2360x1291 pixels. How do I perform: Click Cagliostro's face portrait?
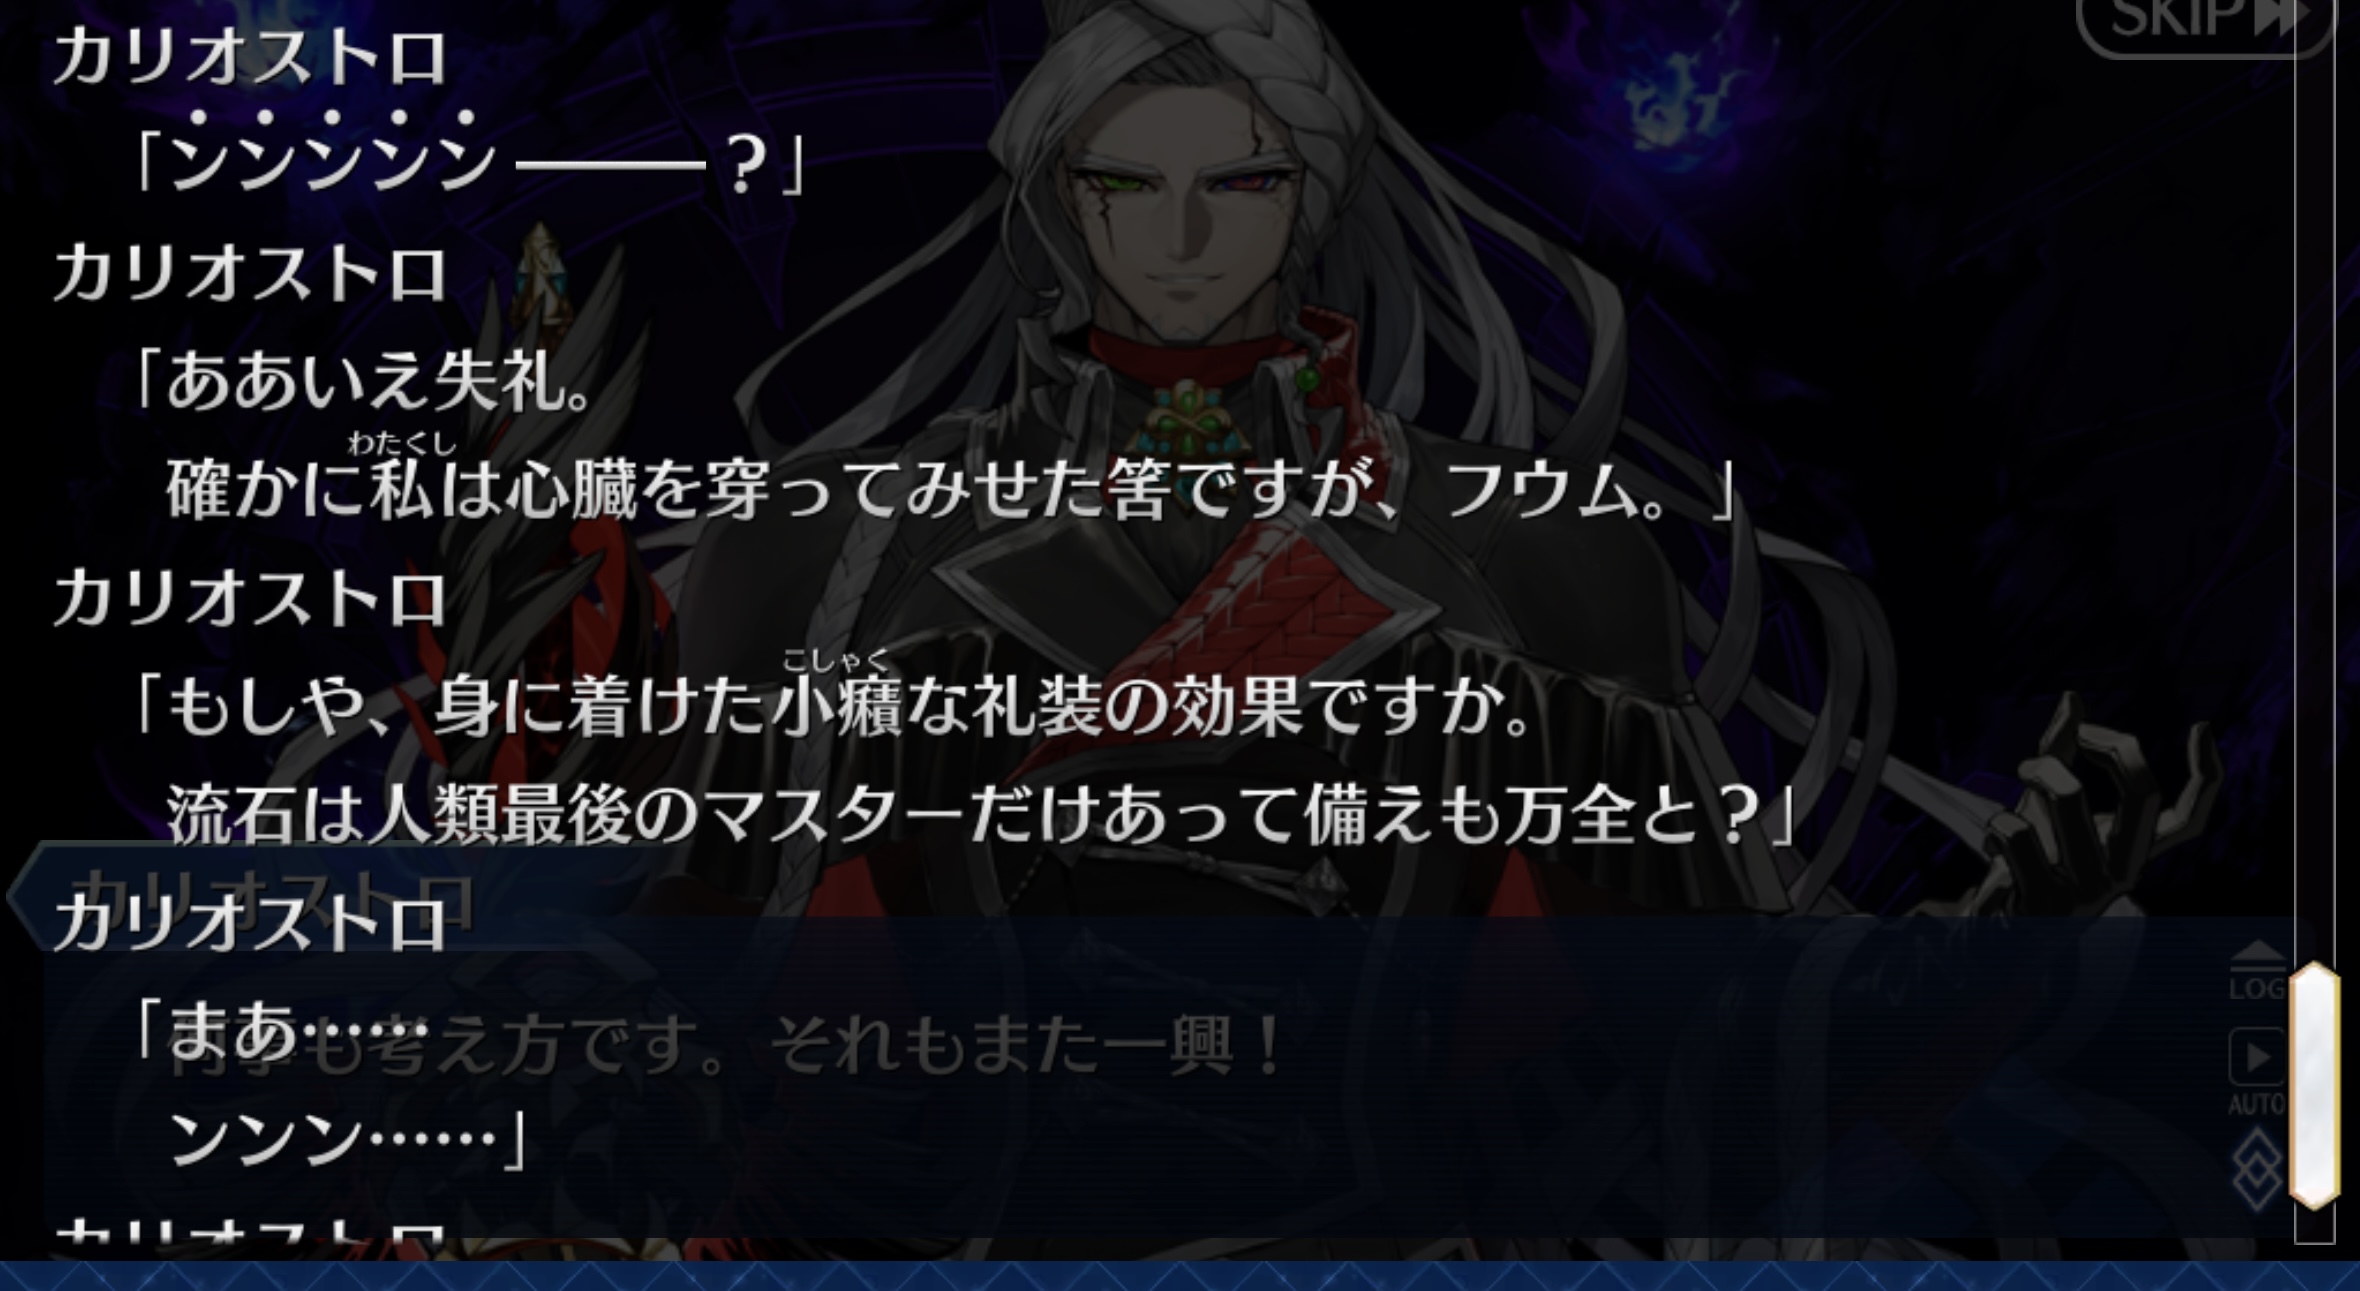click(1185, 230)
